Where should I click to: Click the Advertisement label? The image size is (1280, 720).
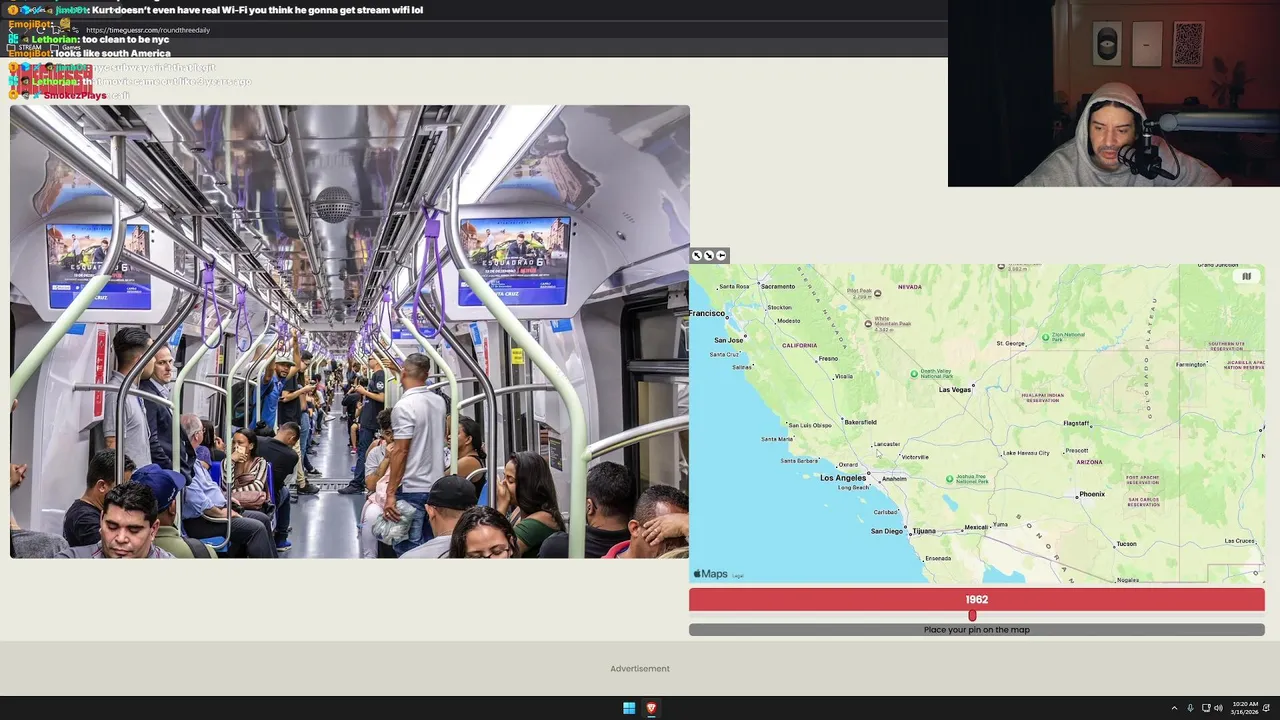(640, 669)
